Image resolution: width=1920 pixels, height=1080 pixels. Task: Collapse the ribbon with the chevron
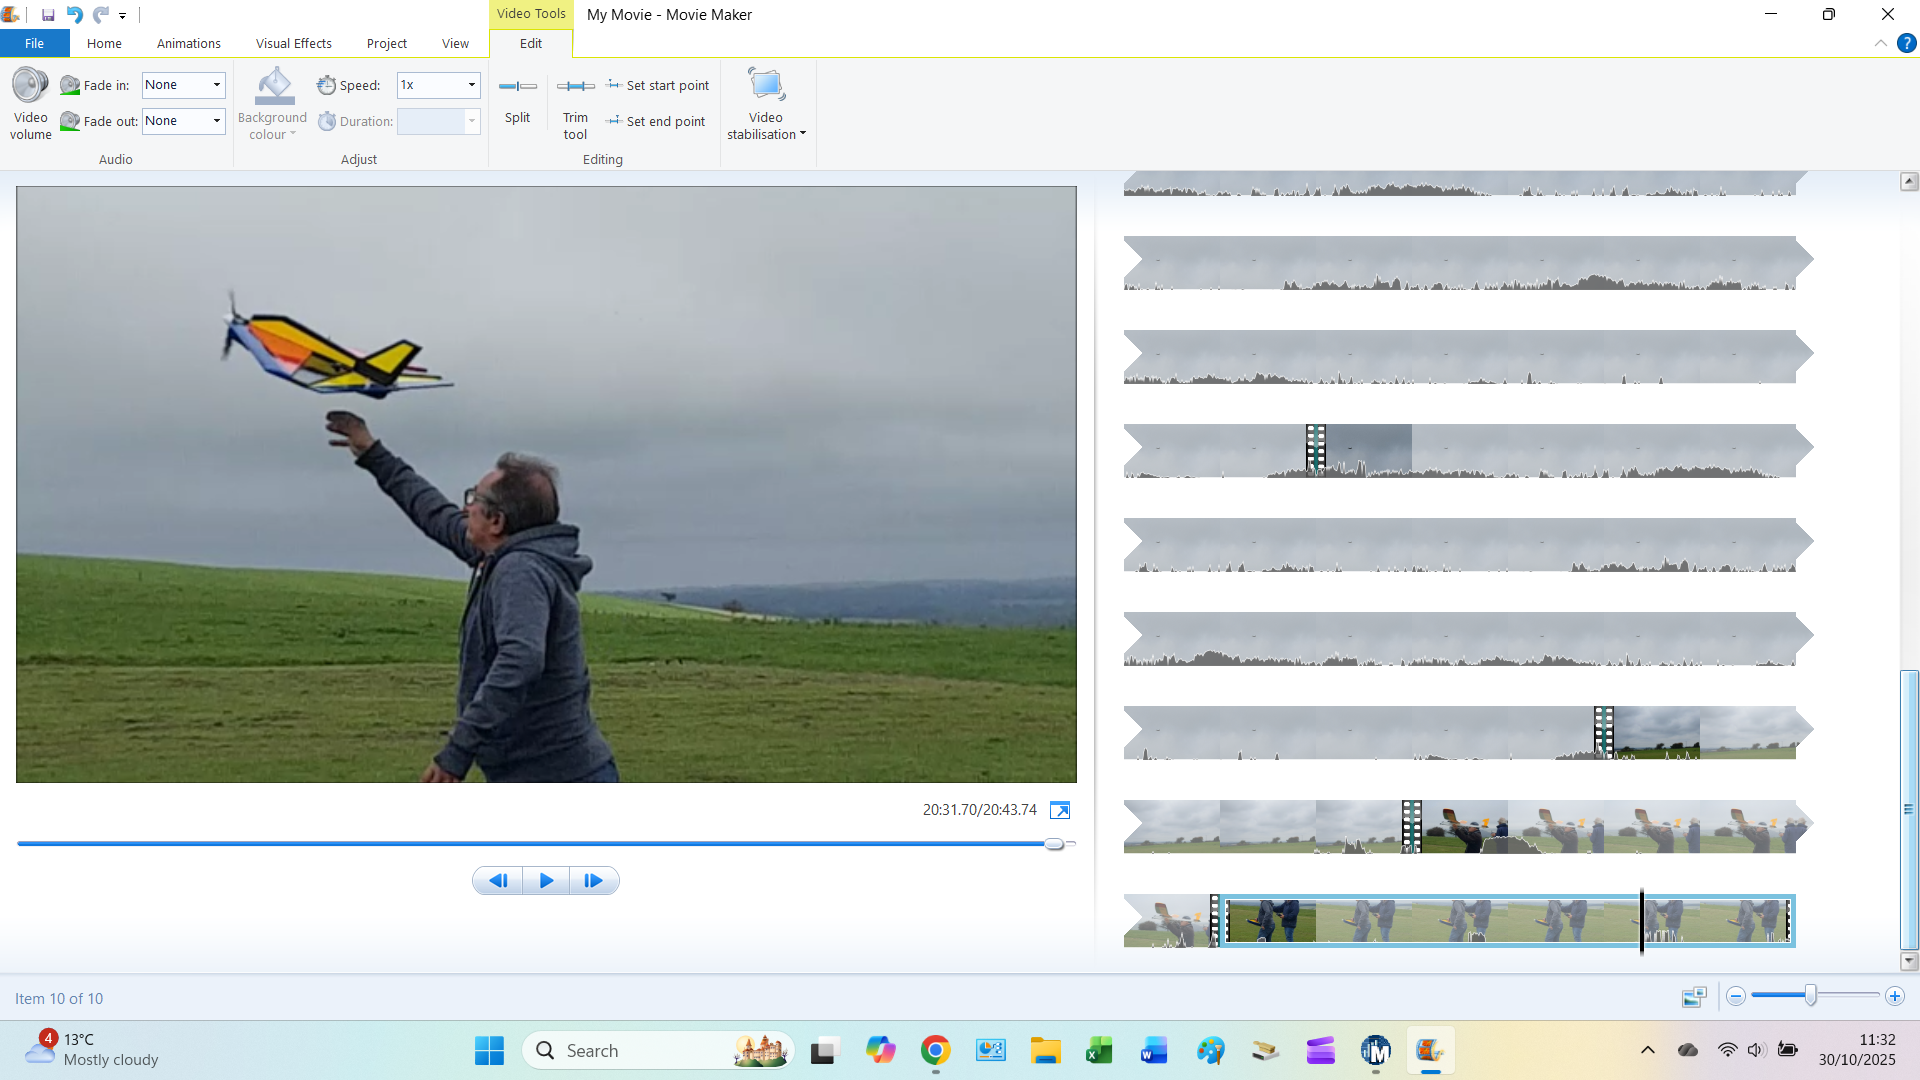[1881, 43]
